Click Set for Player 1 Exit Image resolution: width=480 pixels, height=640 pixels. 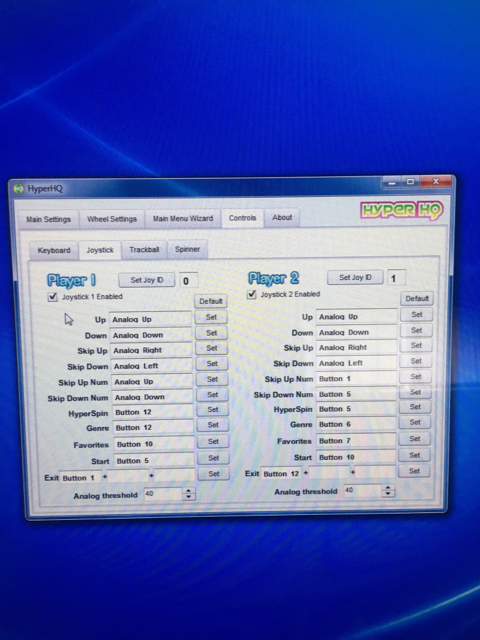point(214,474)
